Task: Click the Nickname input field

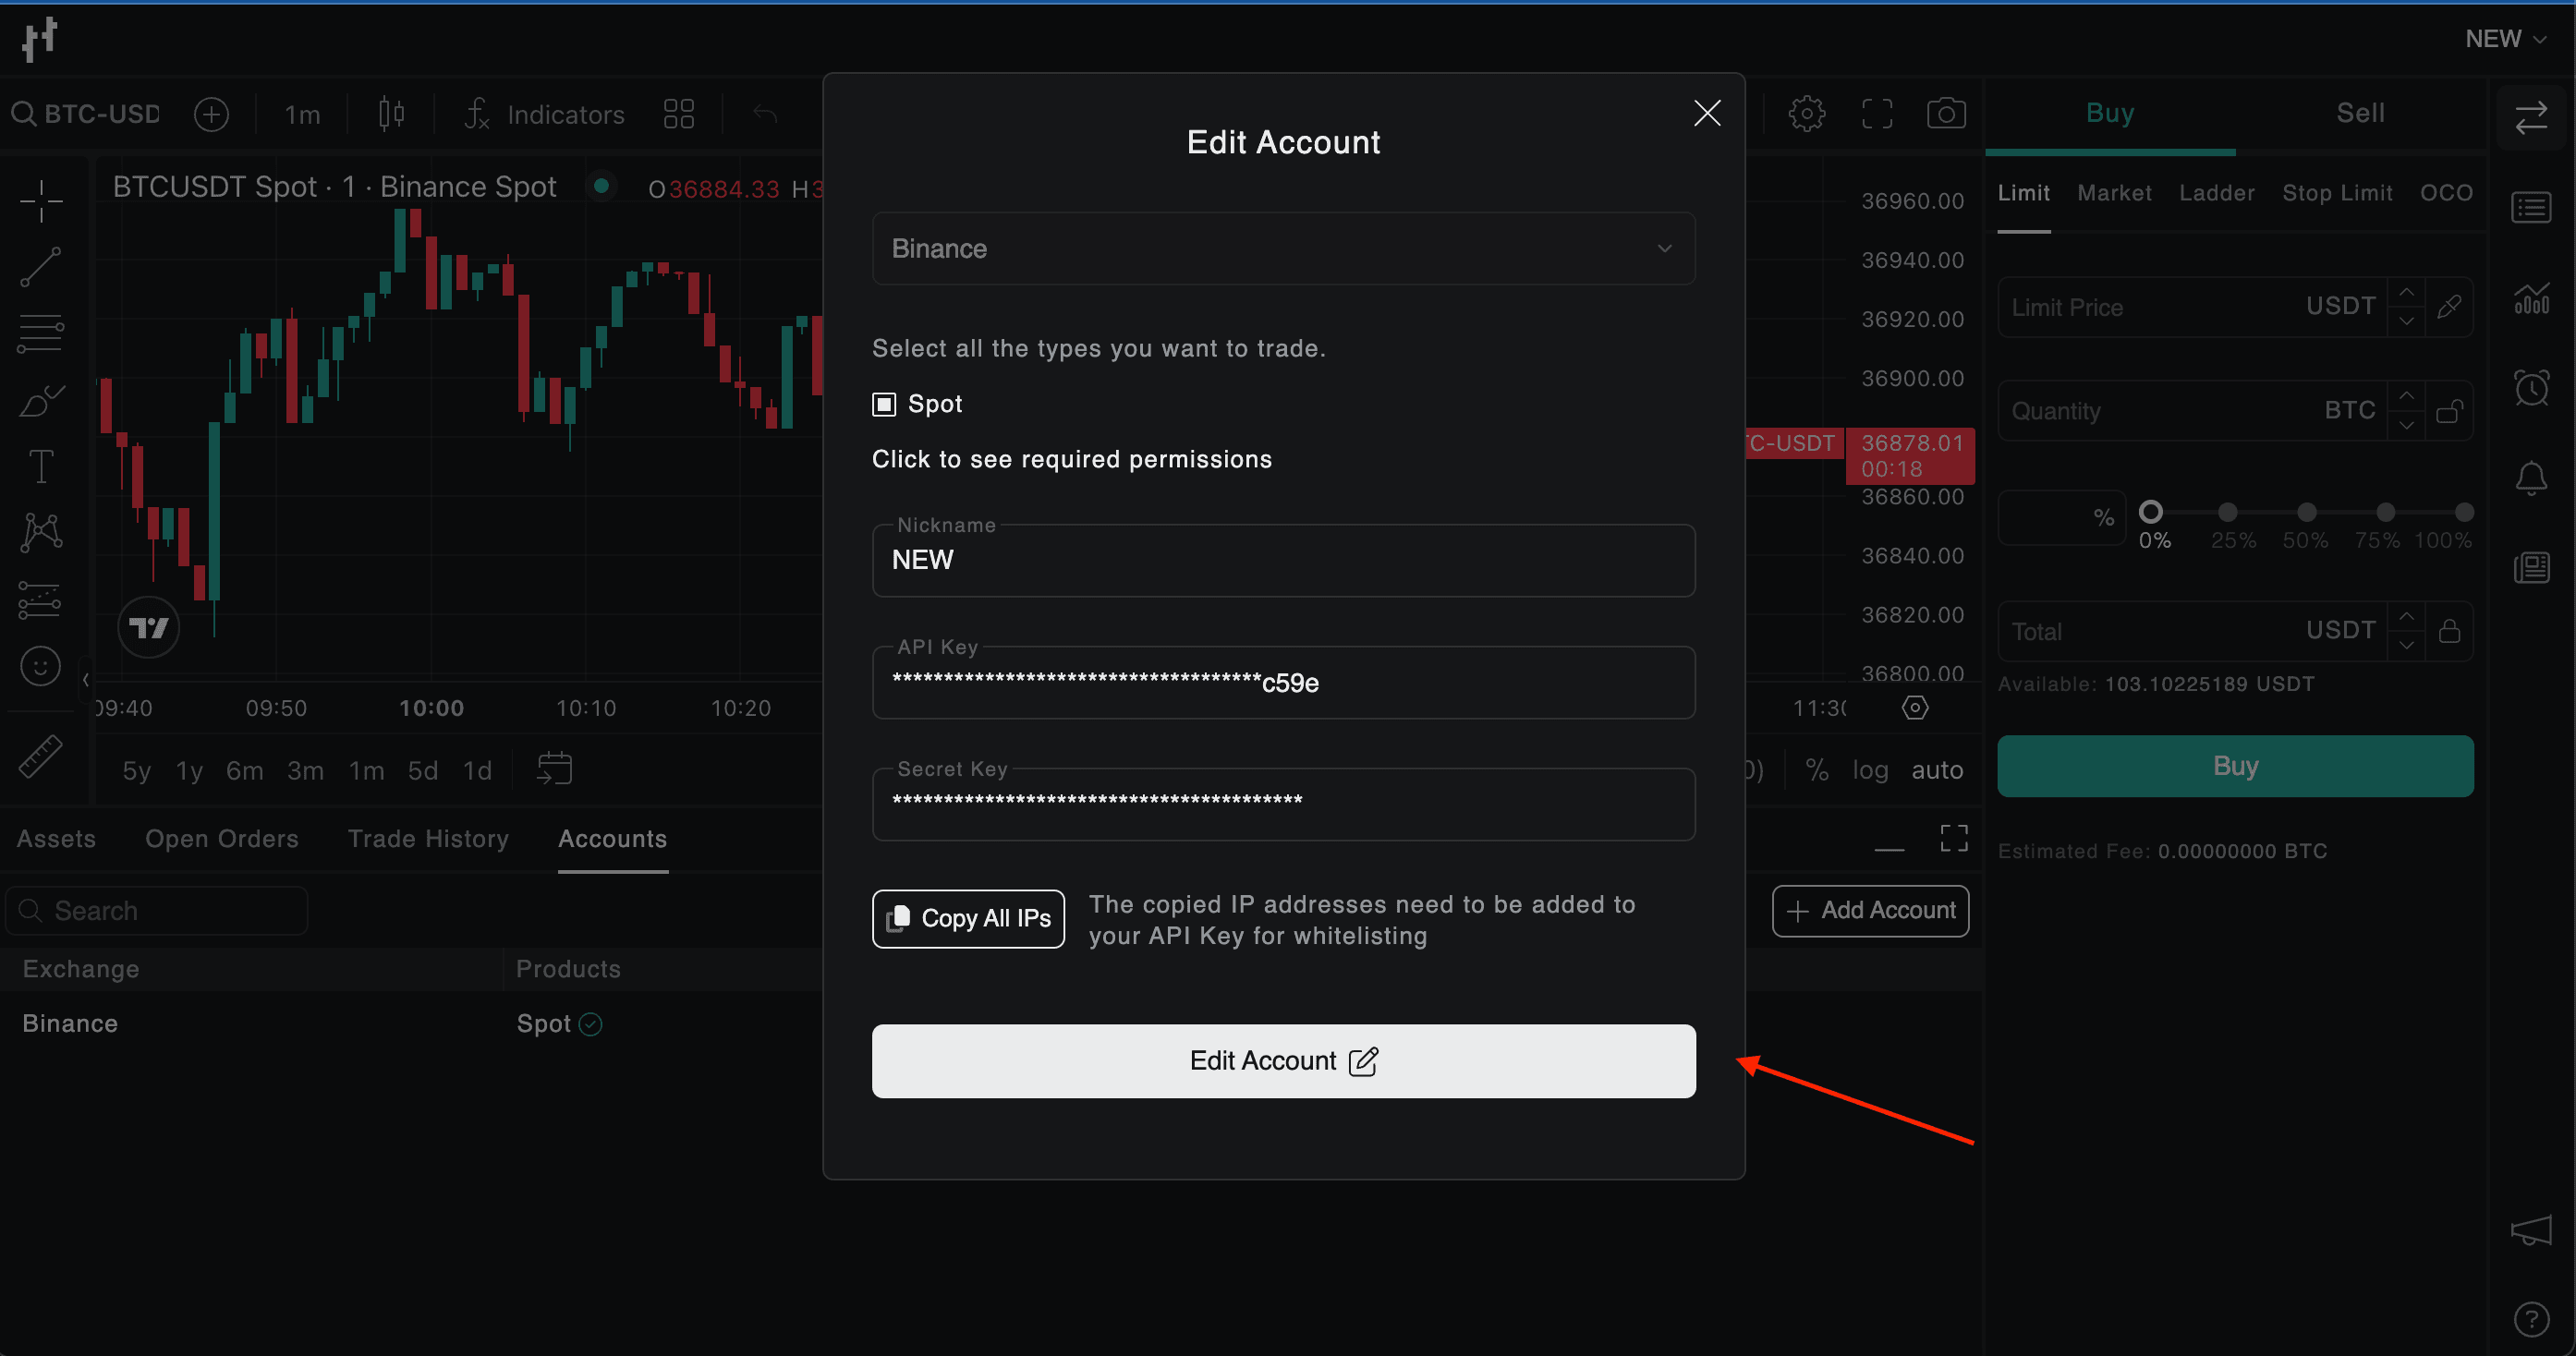Action: coord(1283,560)
